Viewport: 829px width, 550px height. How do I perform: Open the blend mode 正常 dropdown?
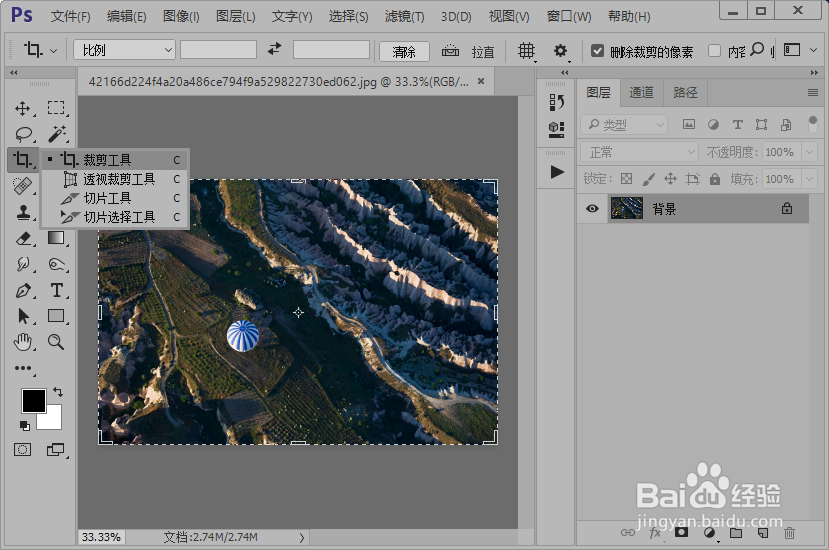[640, 152]
